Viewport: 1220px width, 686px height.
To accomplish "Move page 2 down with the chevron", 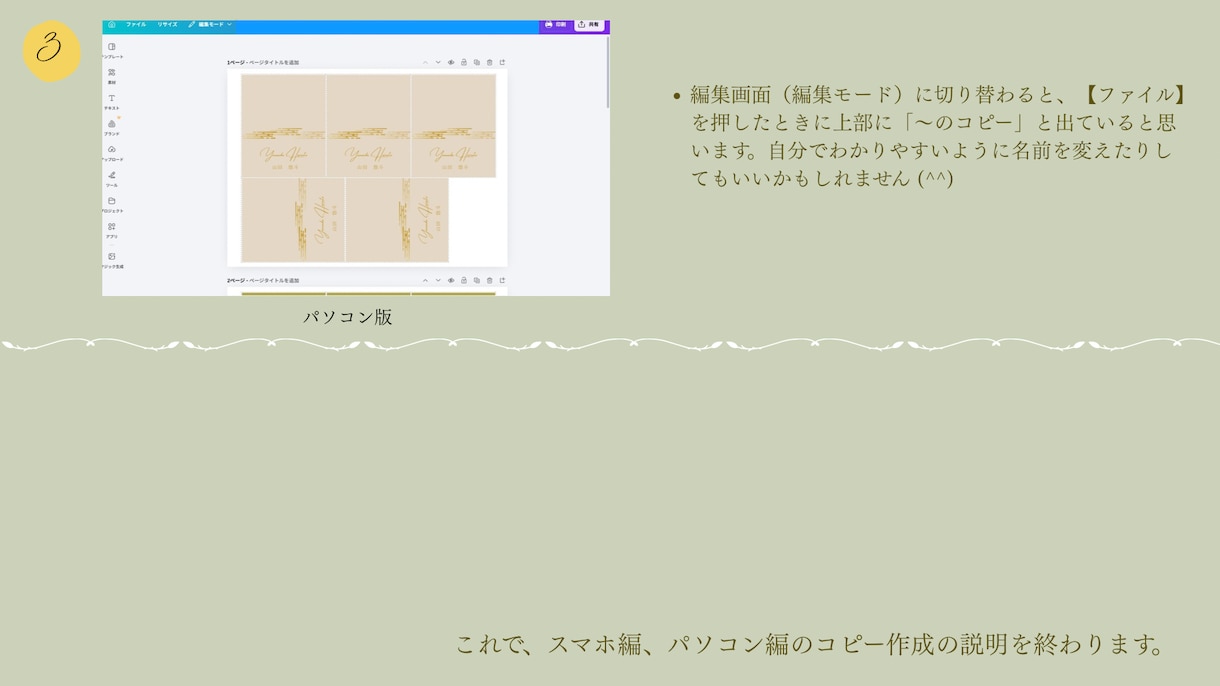I will (x=438, y=280).
